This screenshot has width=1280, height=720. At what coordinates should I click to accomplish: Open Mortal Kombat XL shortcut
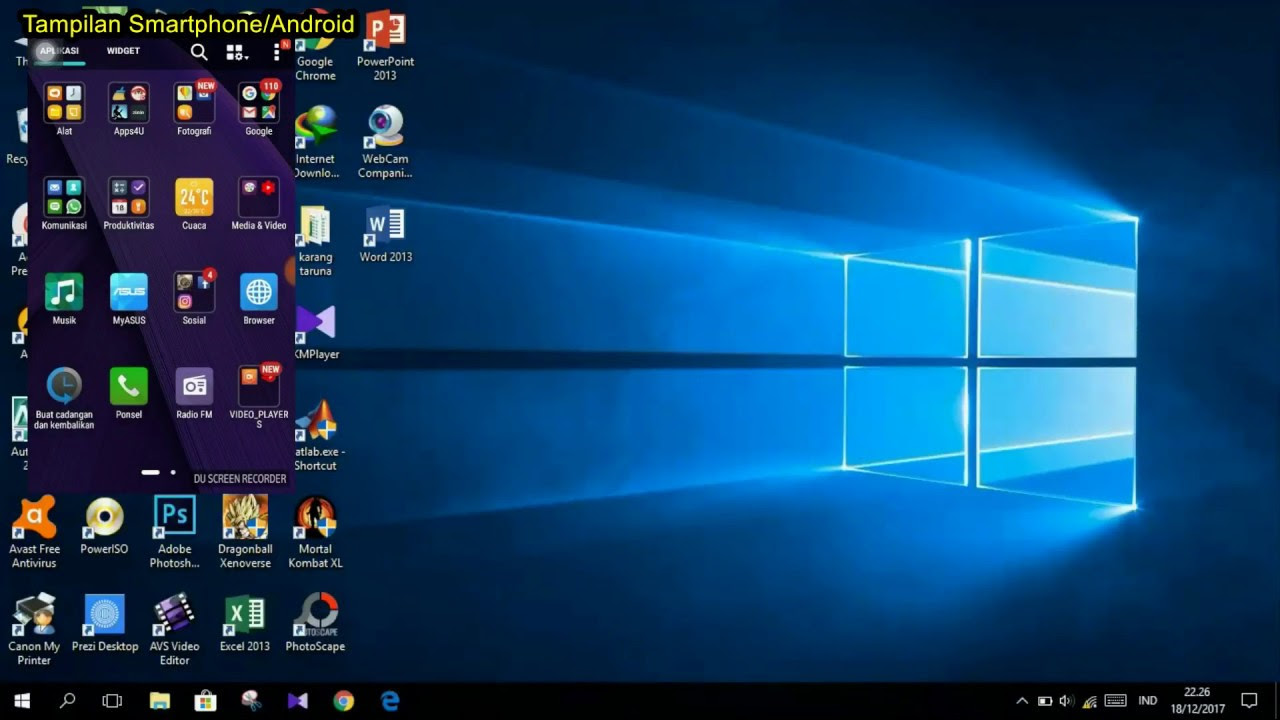click(315, 532)
